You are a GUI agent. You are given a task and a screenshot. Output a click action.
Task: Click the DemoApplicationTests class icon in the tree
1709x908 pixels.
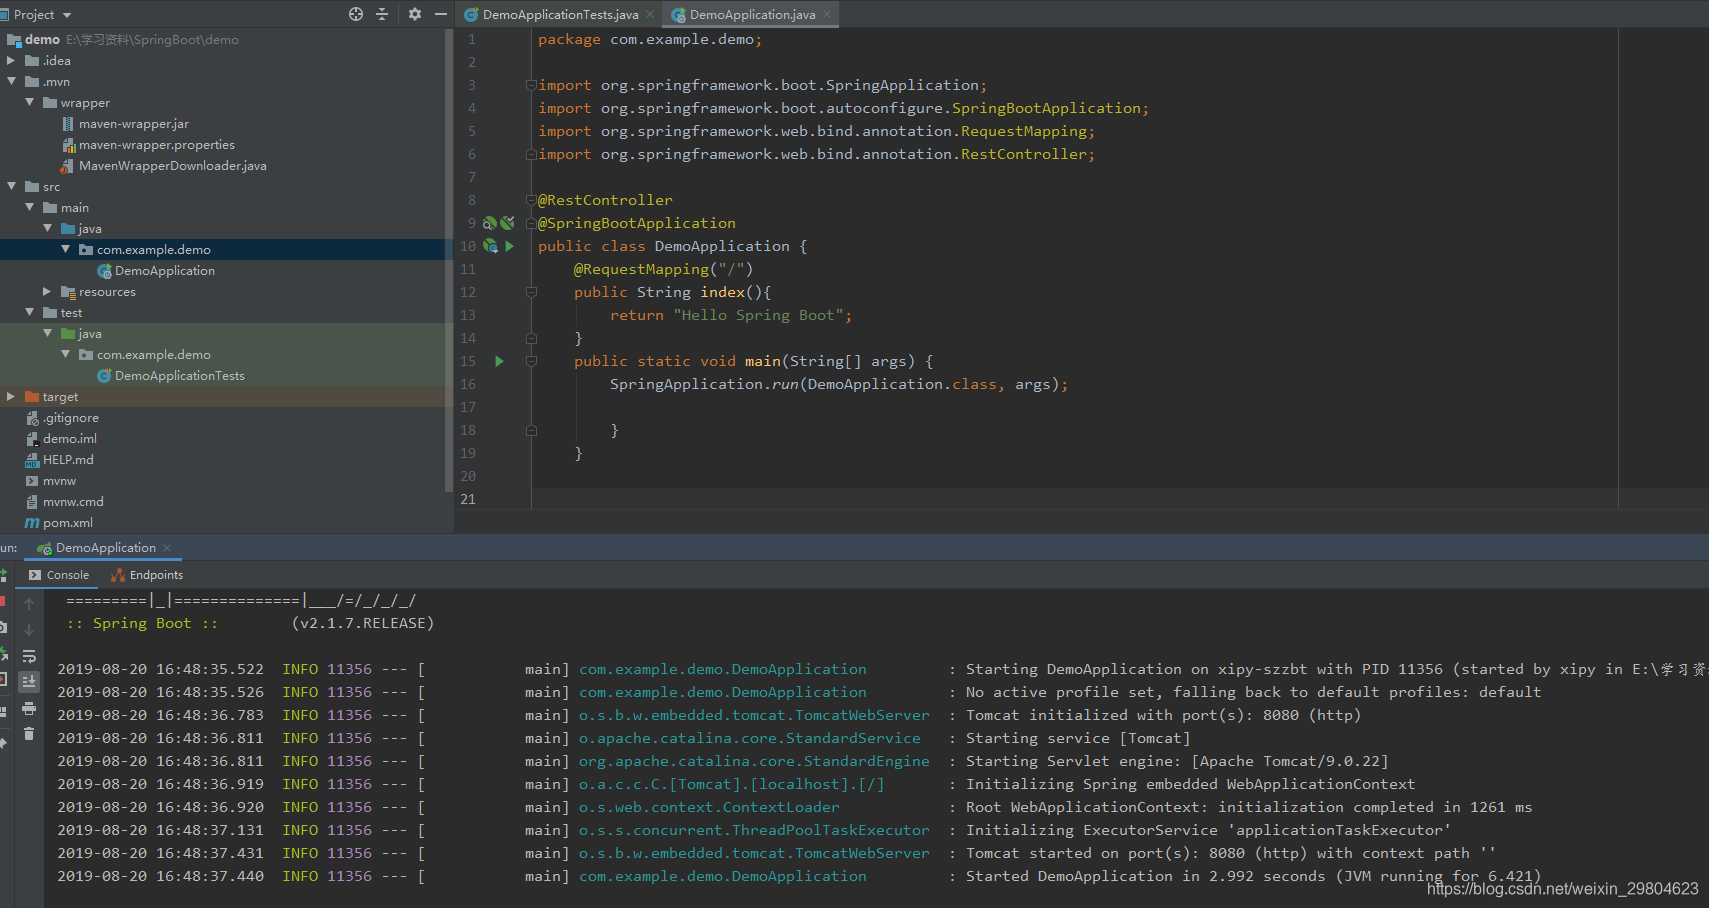click(104, 376)
